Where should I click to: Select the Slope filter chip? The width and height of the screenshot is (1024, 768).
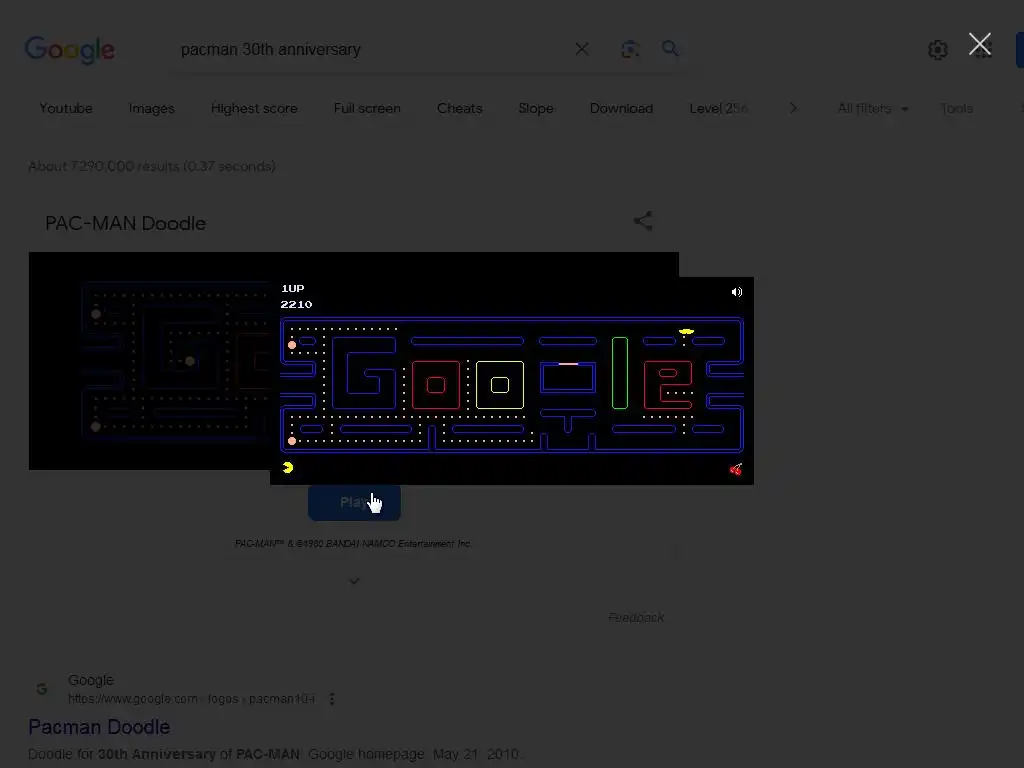click(x=536, y=108)
